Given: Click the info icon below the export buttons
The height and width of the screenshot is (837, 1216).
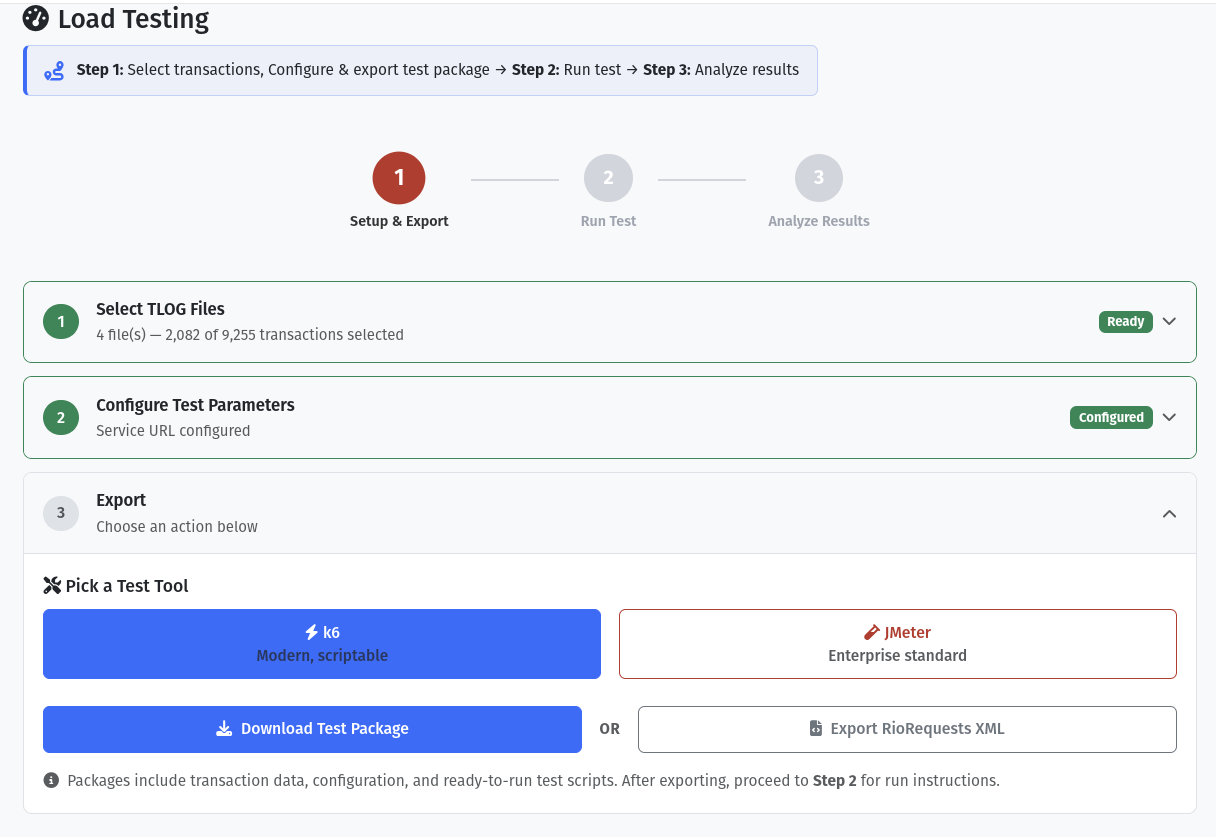Looking at the screenshot, I should (x=51, y=780).
